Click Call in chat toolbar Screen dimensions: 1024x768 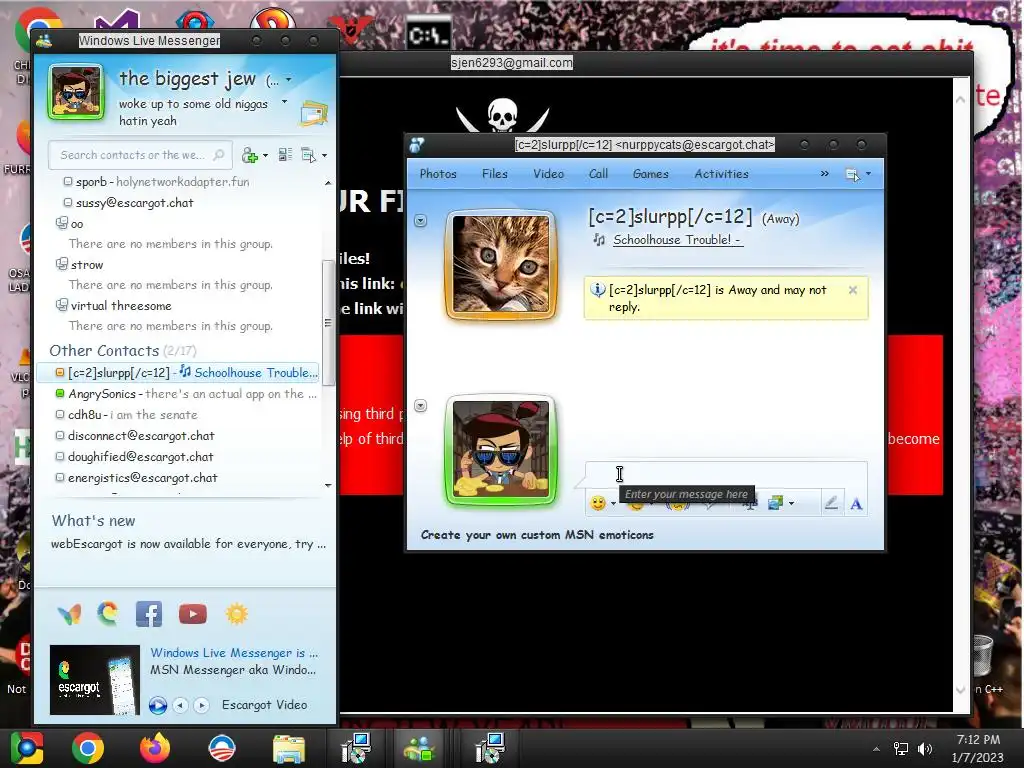tap(598, 174)
